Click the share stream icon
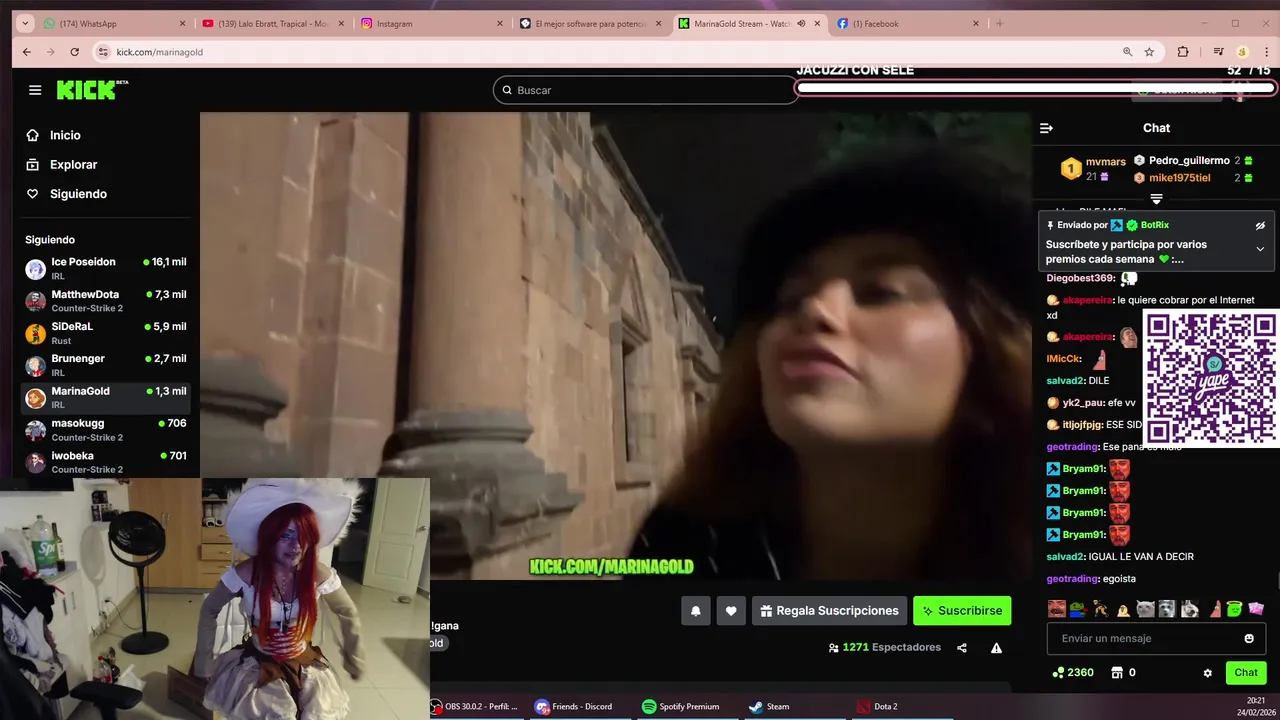1280x720 pixels. tap(962, 648)
